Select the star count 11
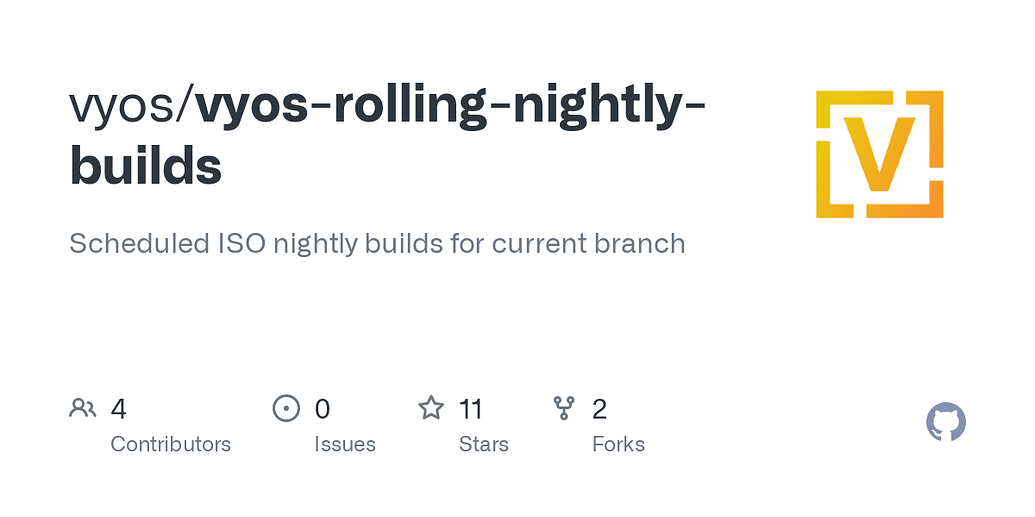This screenshot has width=1035, height=517. pyautogui.click(x=471, y=409)
